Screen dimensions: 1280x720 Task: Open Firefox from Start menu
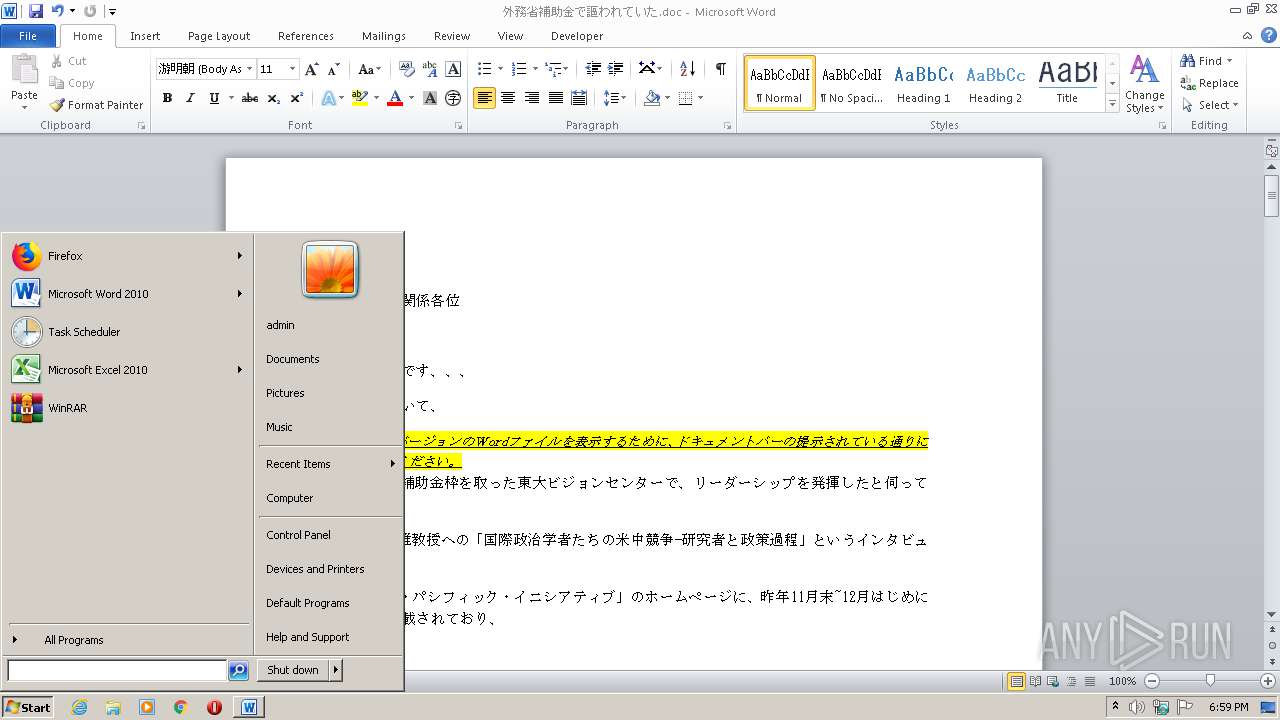(x=128, y=256)
